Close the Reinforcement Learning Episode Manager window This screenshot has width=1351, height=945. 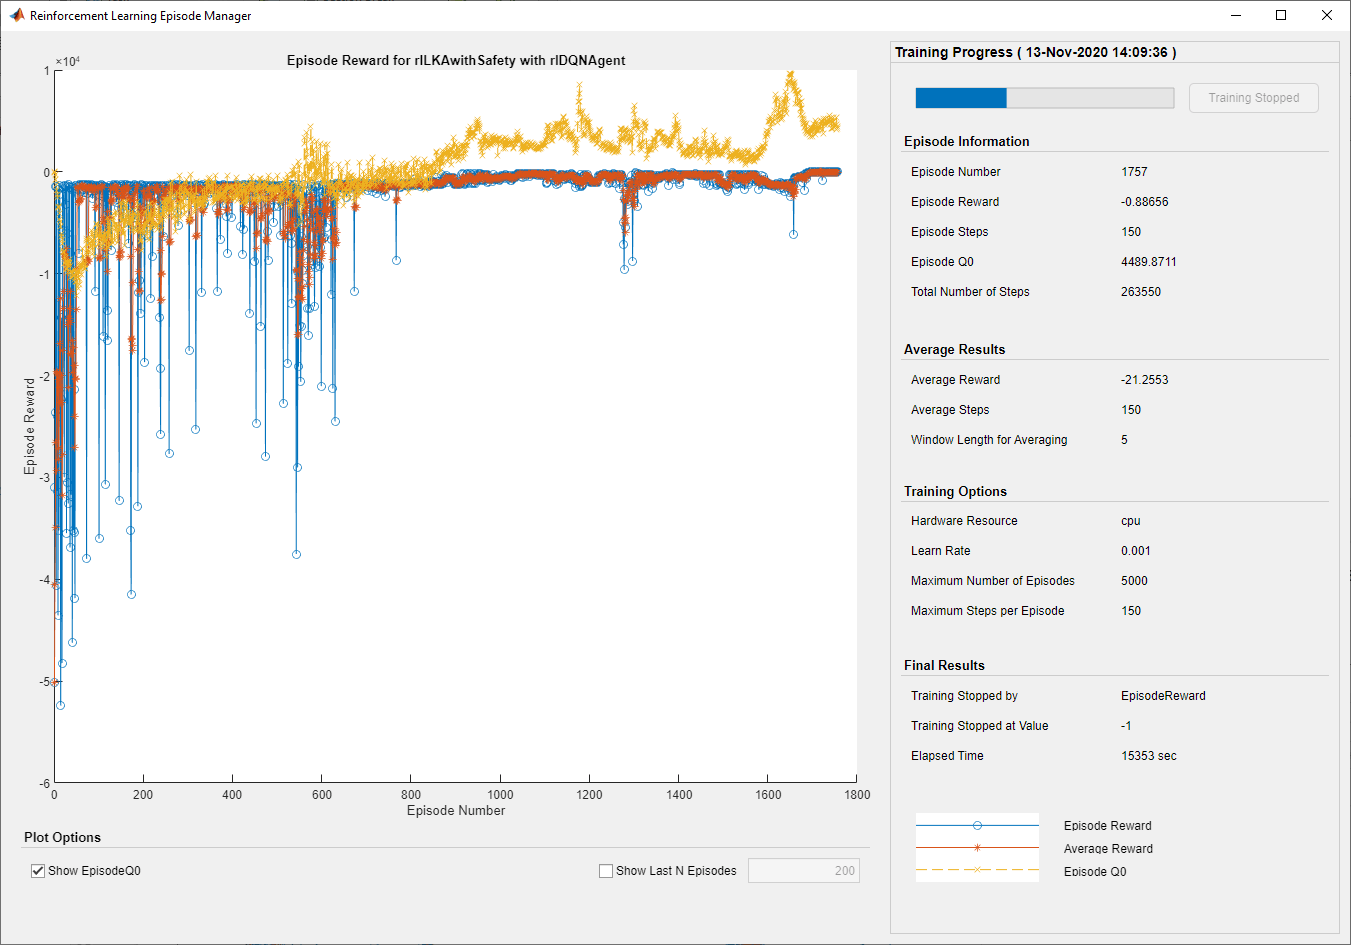(x=1327, y=15)
